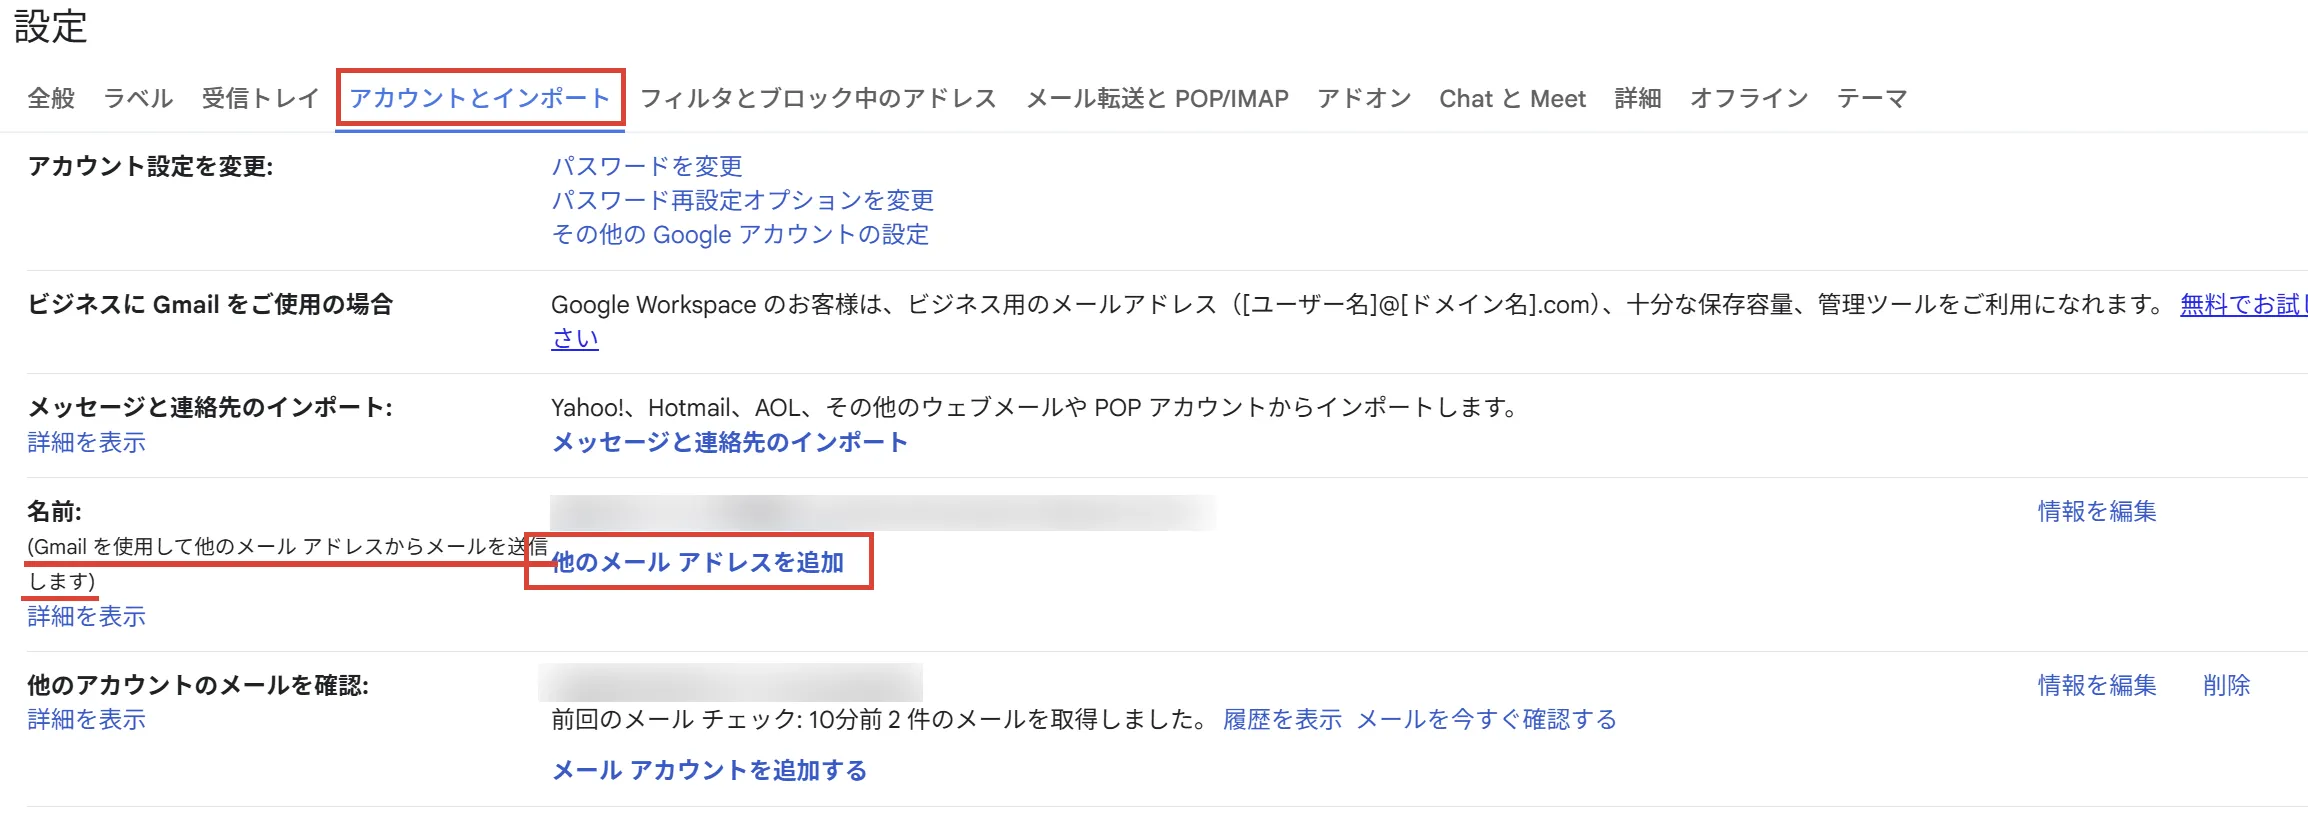Switch to Chat と Meet tab
Screen dimensions: 2308x815
(1512, 98)
